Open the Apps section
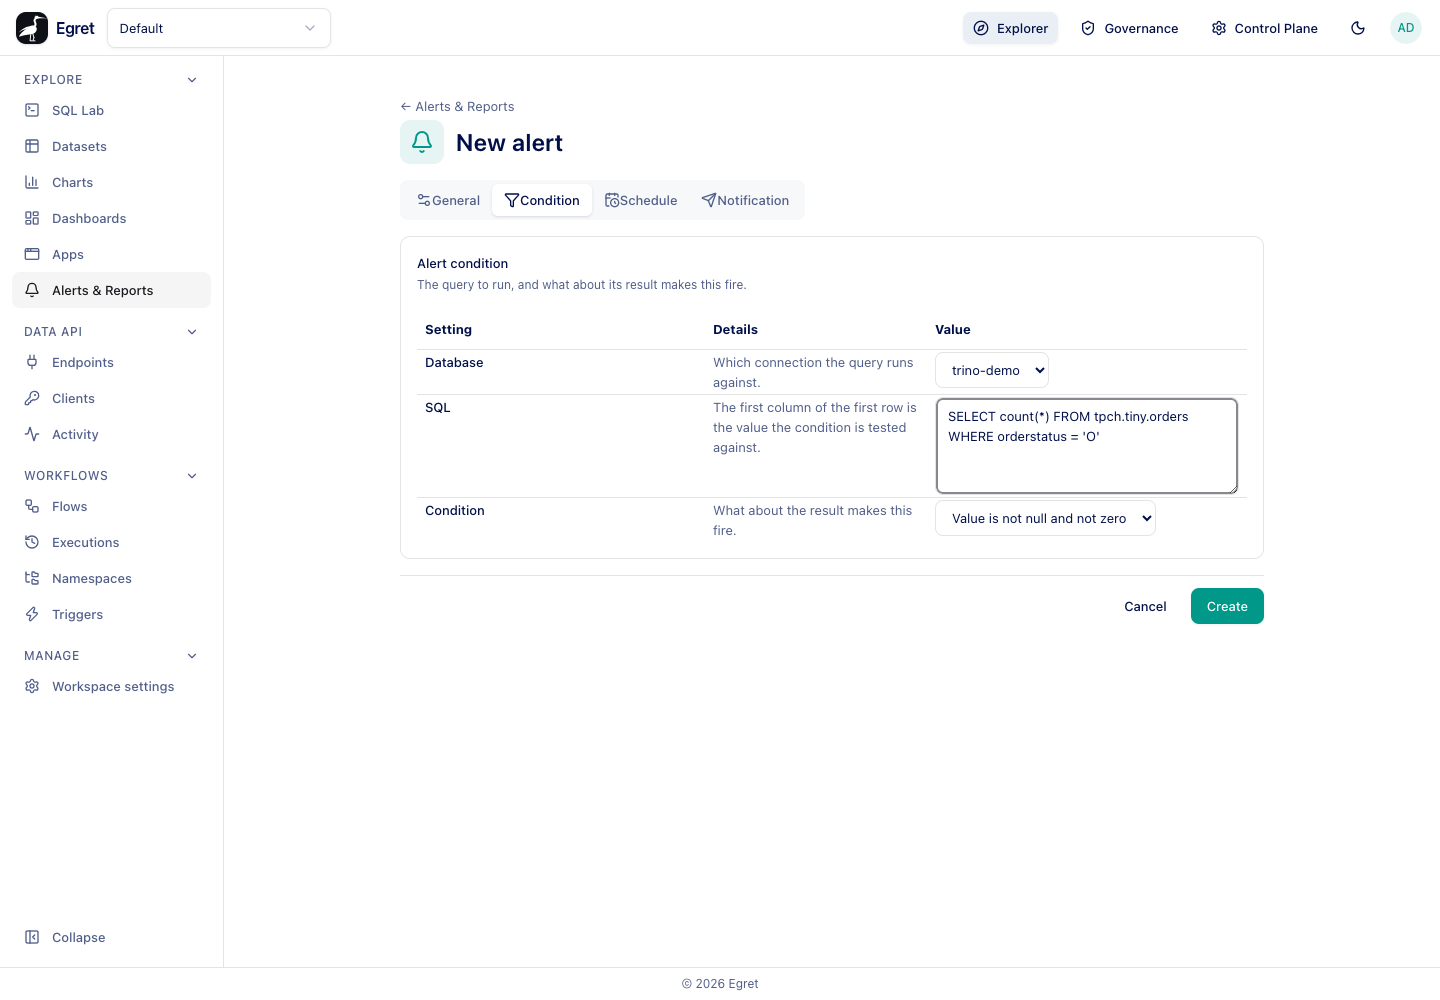The height and width of the screenshot is (1000, 1440). tap(111, 254)
